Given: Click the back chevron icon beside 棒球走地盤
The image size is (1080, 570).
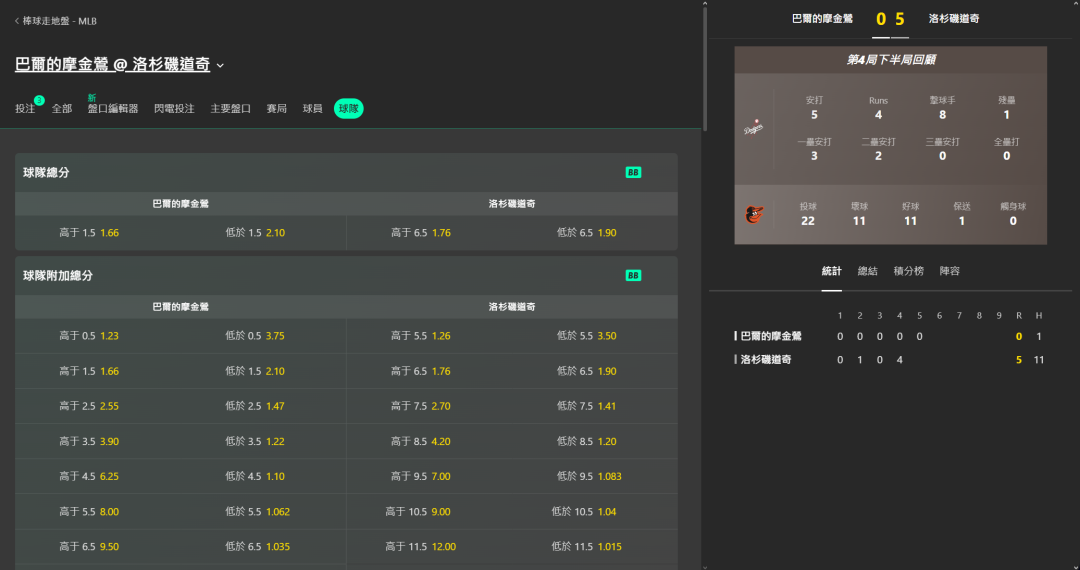Looking at the screenshot, I should point(17,21).
